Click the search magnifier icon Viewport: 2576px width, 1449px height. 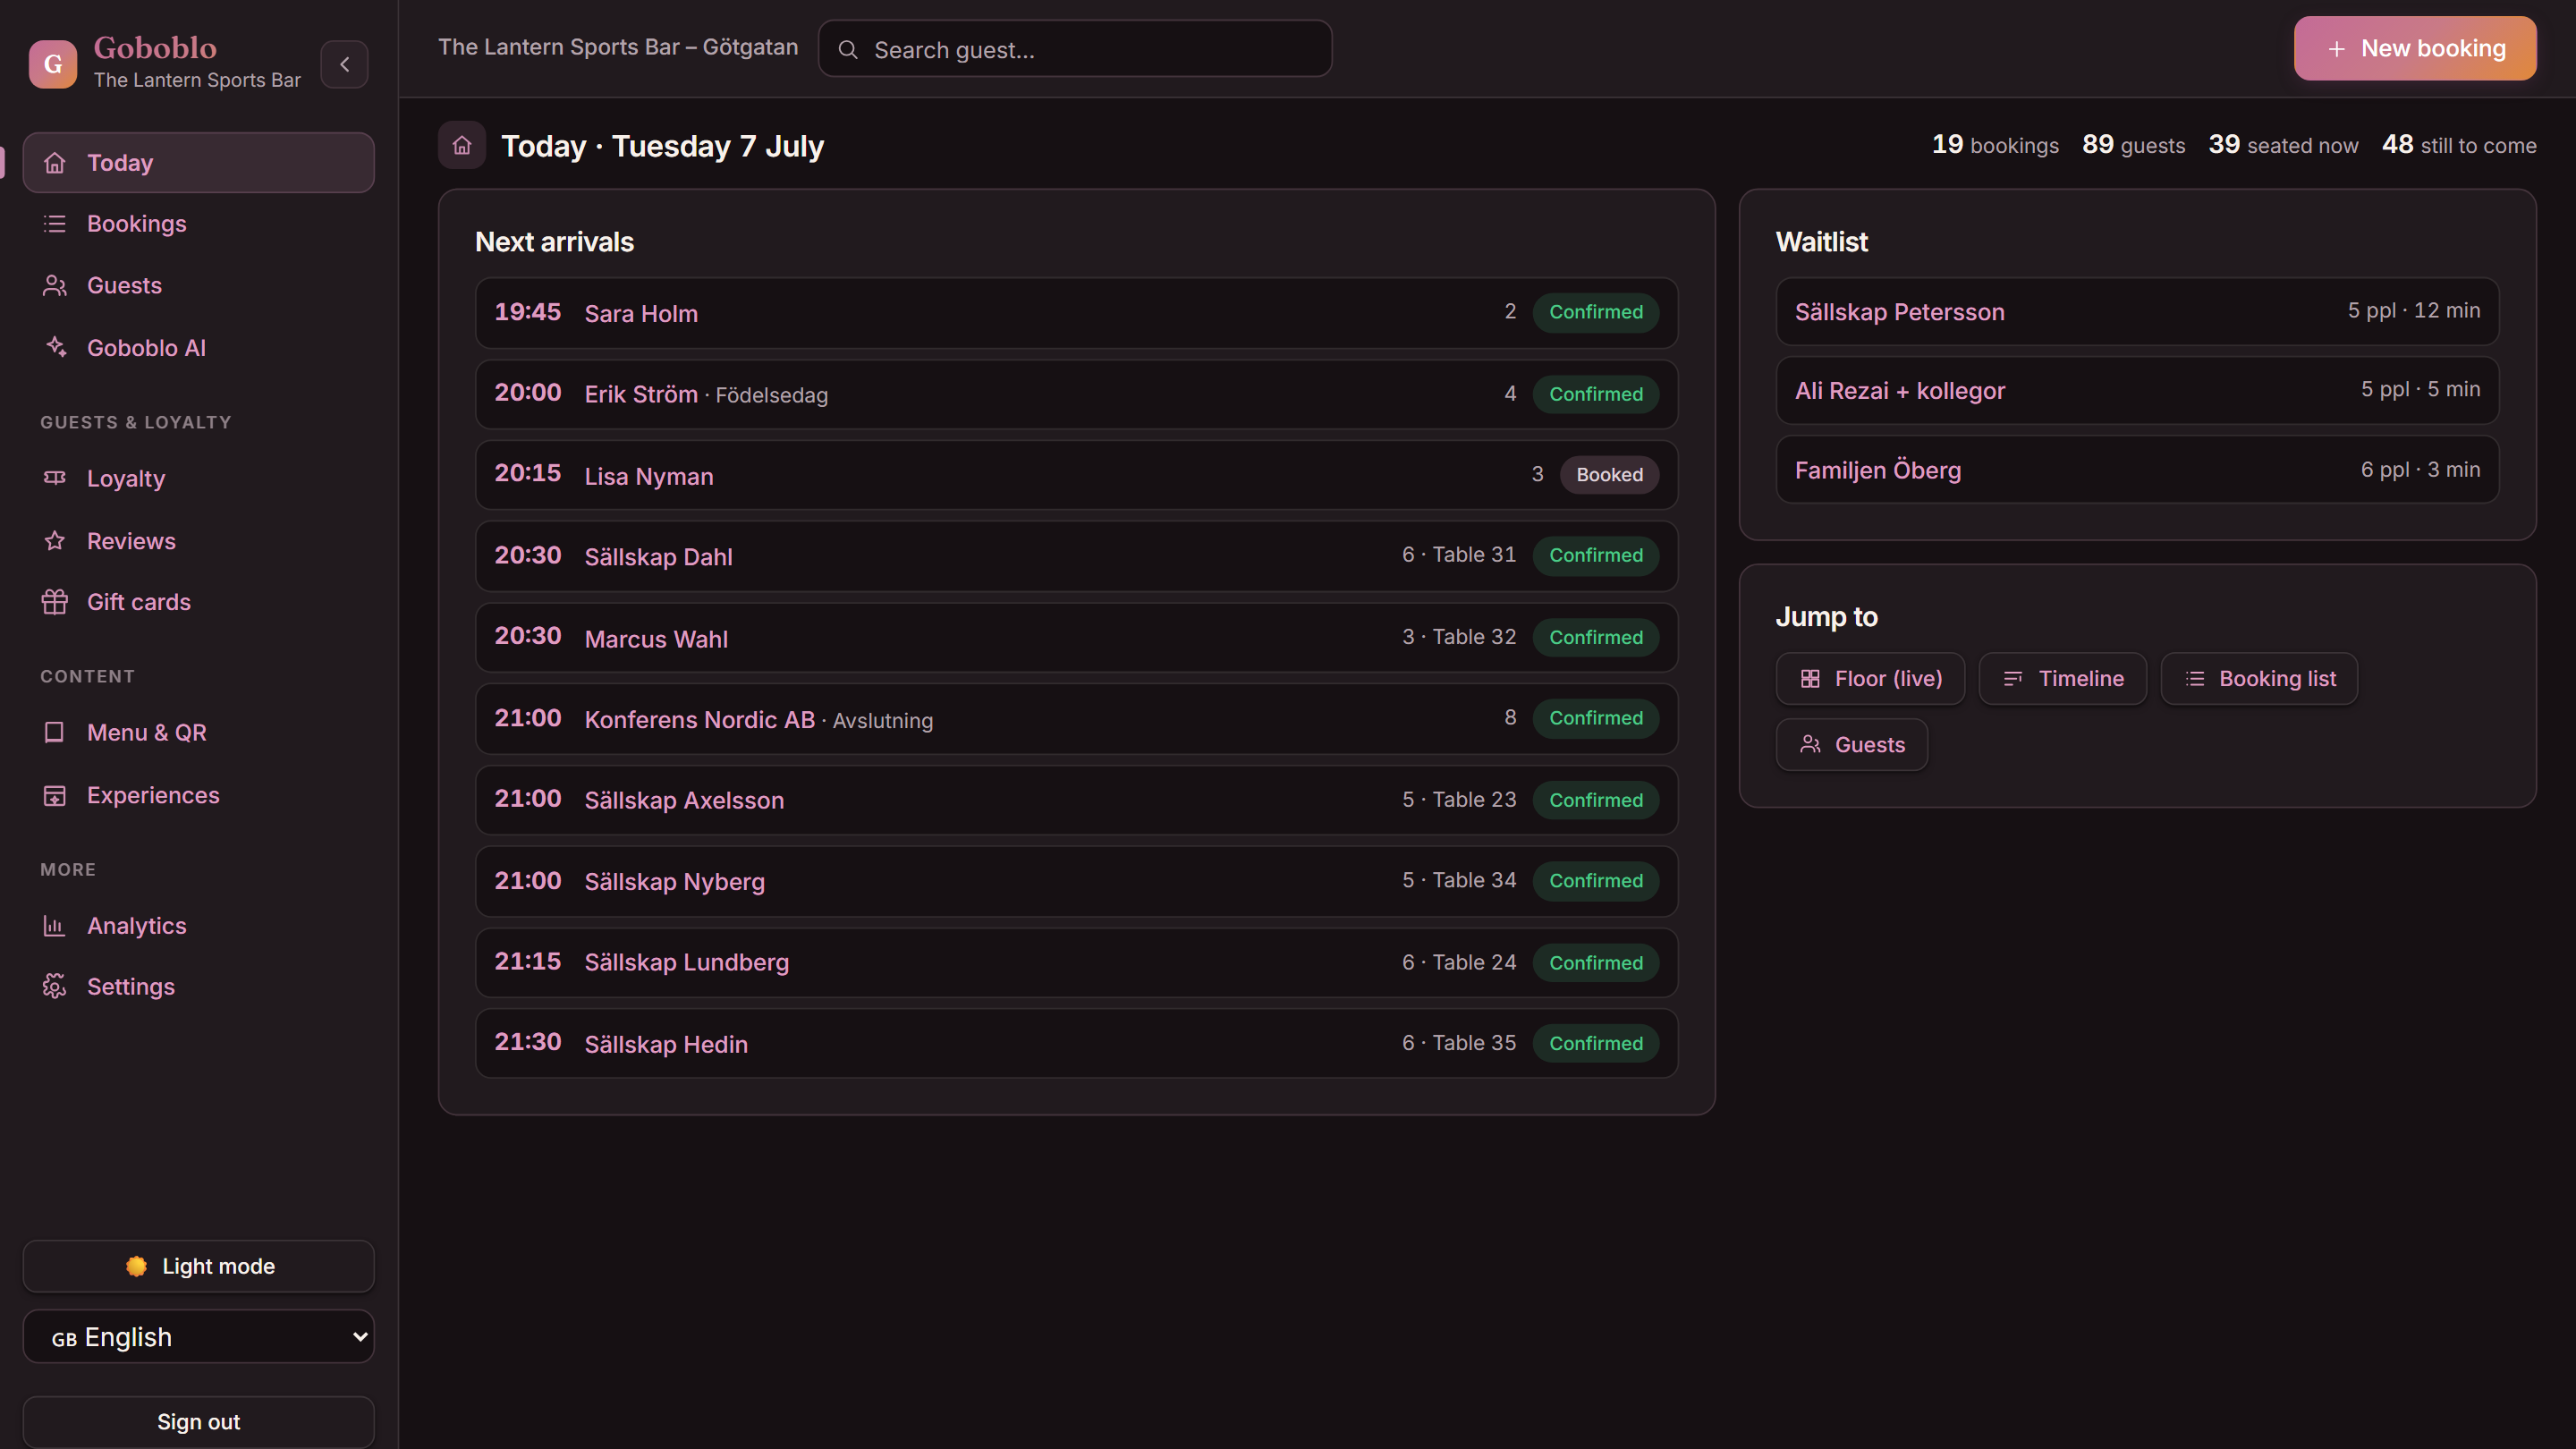(x=848, y=49)
